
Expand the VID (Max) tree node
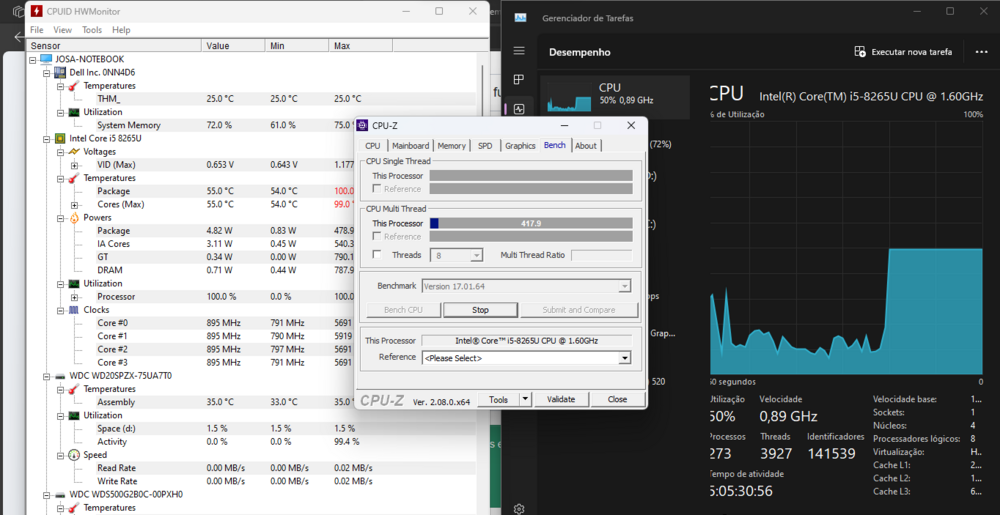(x=74, y=165)
